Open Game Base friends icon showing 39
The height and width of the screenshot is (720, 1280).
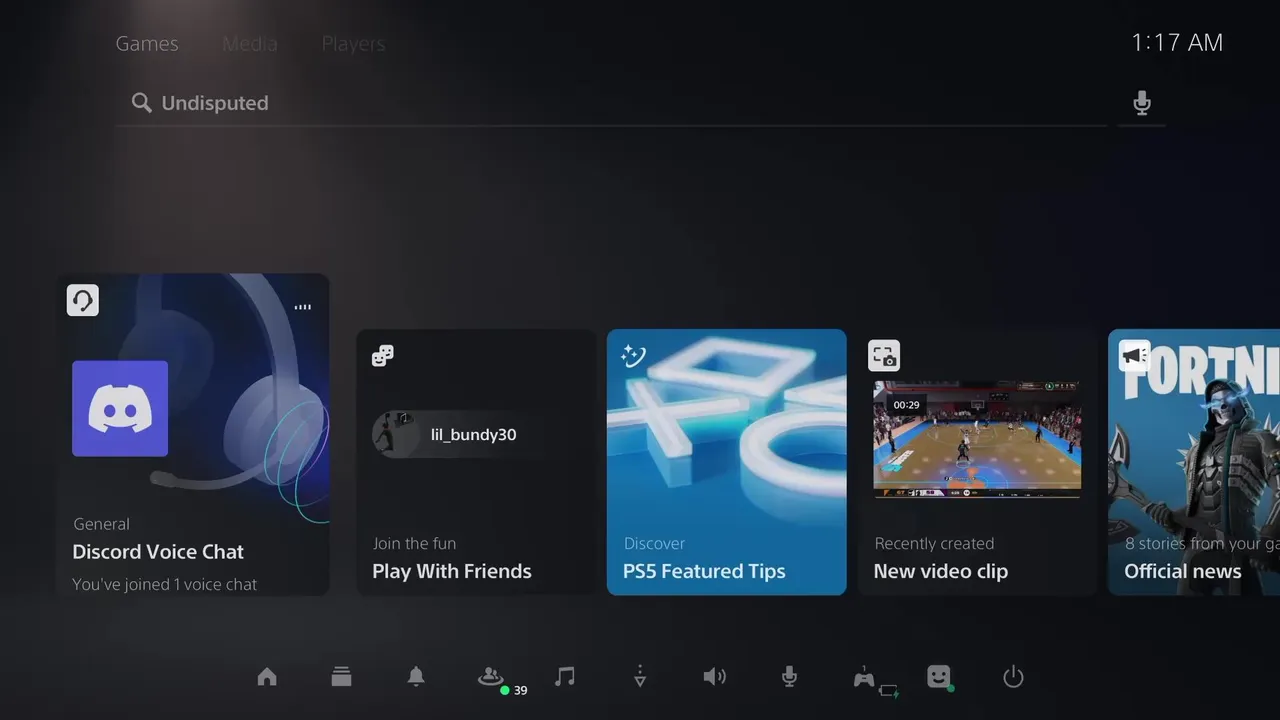coord(491,677)
